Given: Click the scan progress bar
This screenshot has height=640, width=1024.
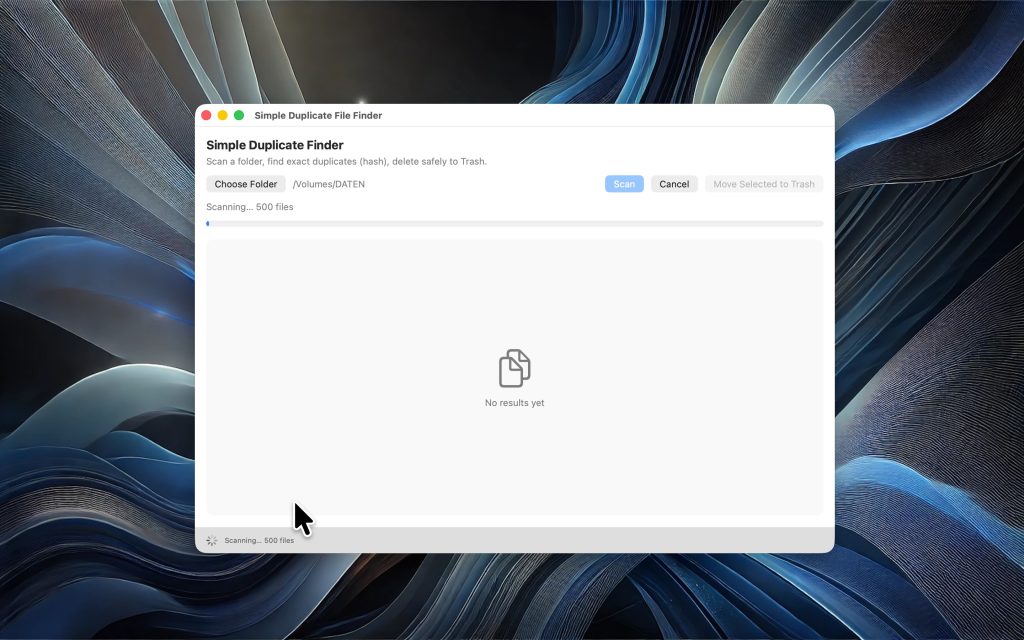Looking at the screenshot, I should point(514,224).
